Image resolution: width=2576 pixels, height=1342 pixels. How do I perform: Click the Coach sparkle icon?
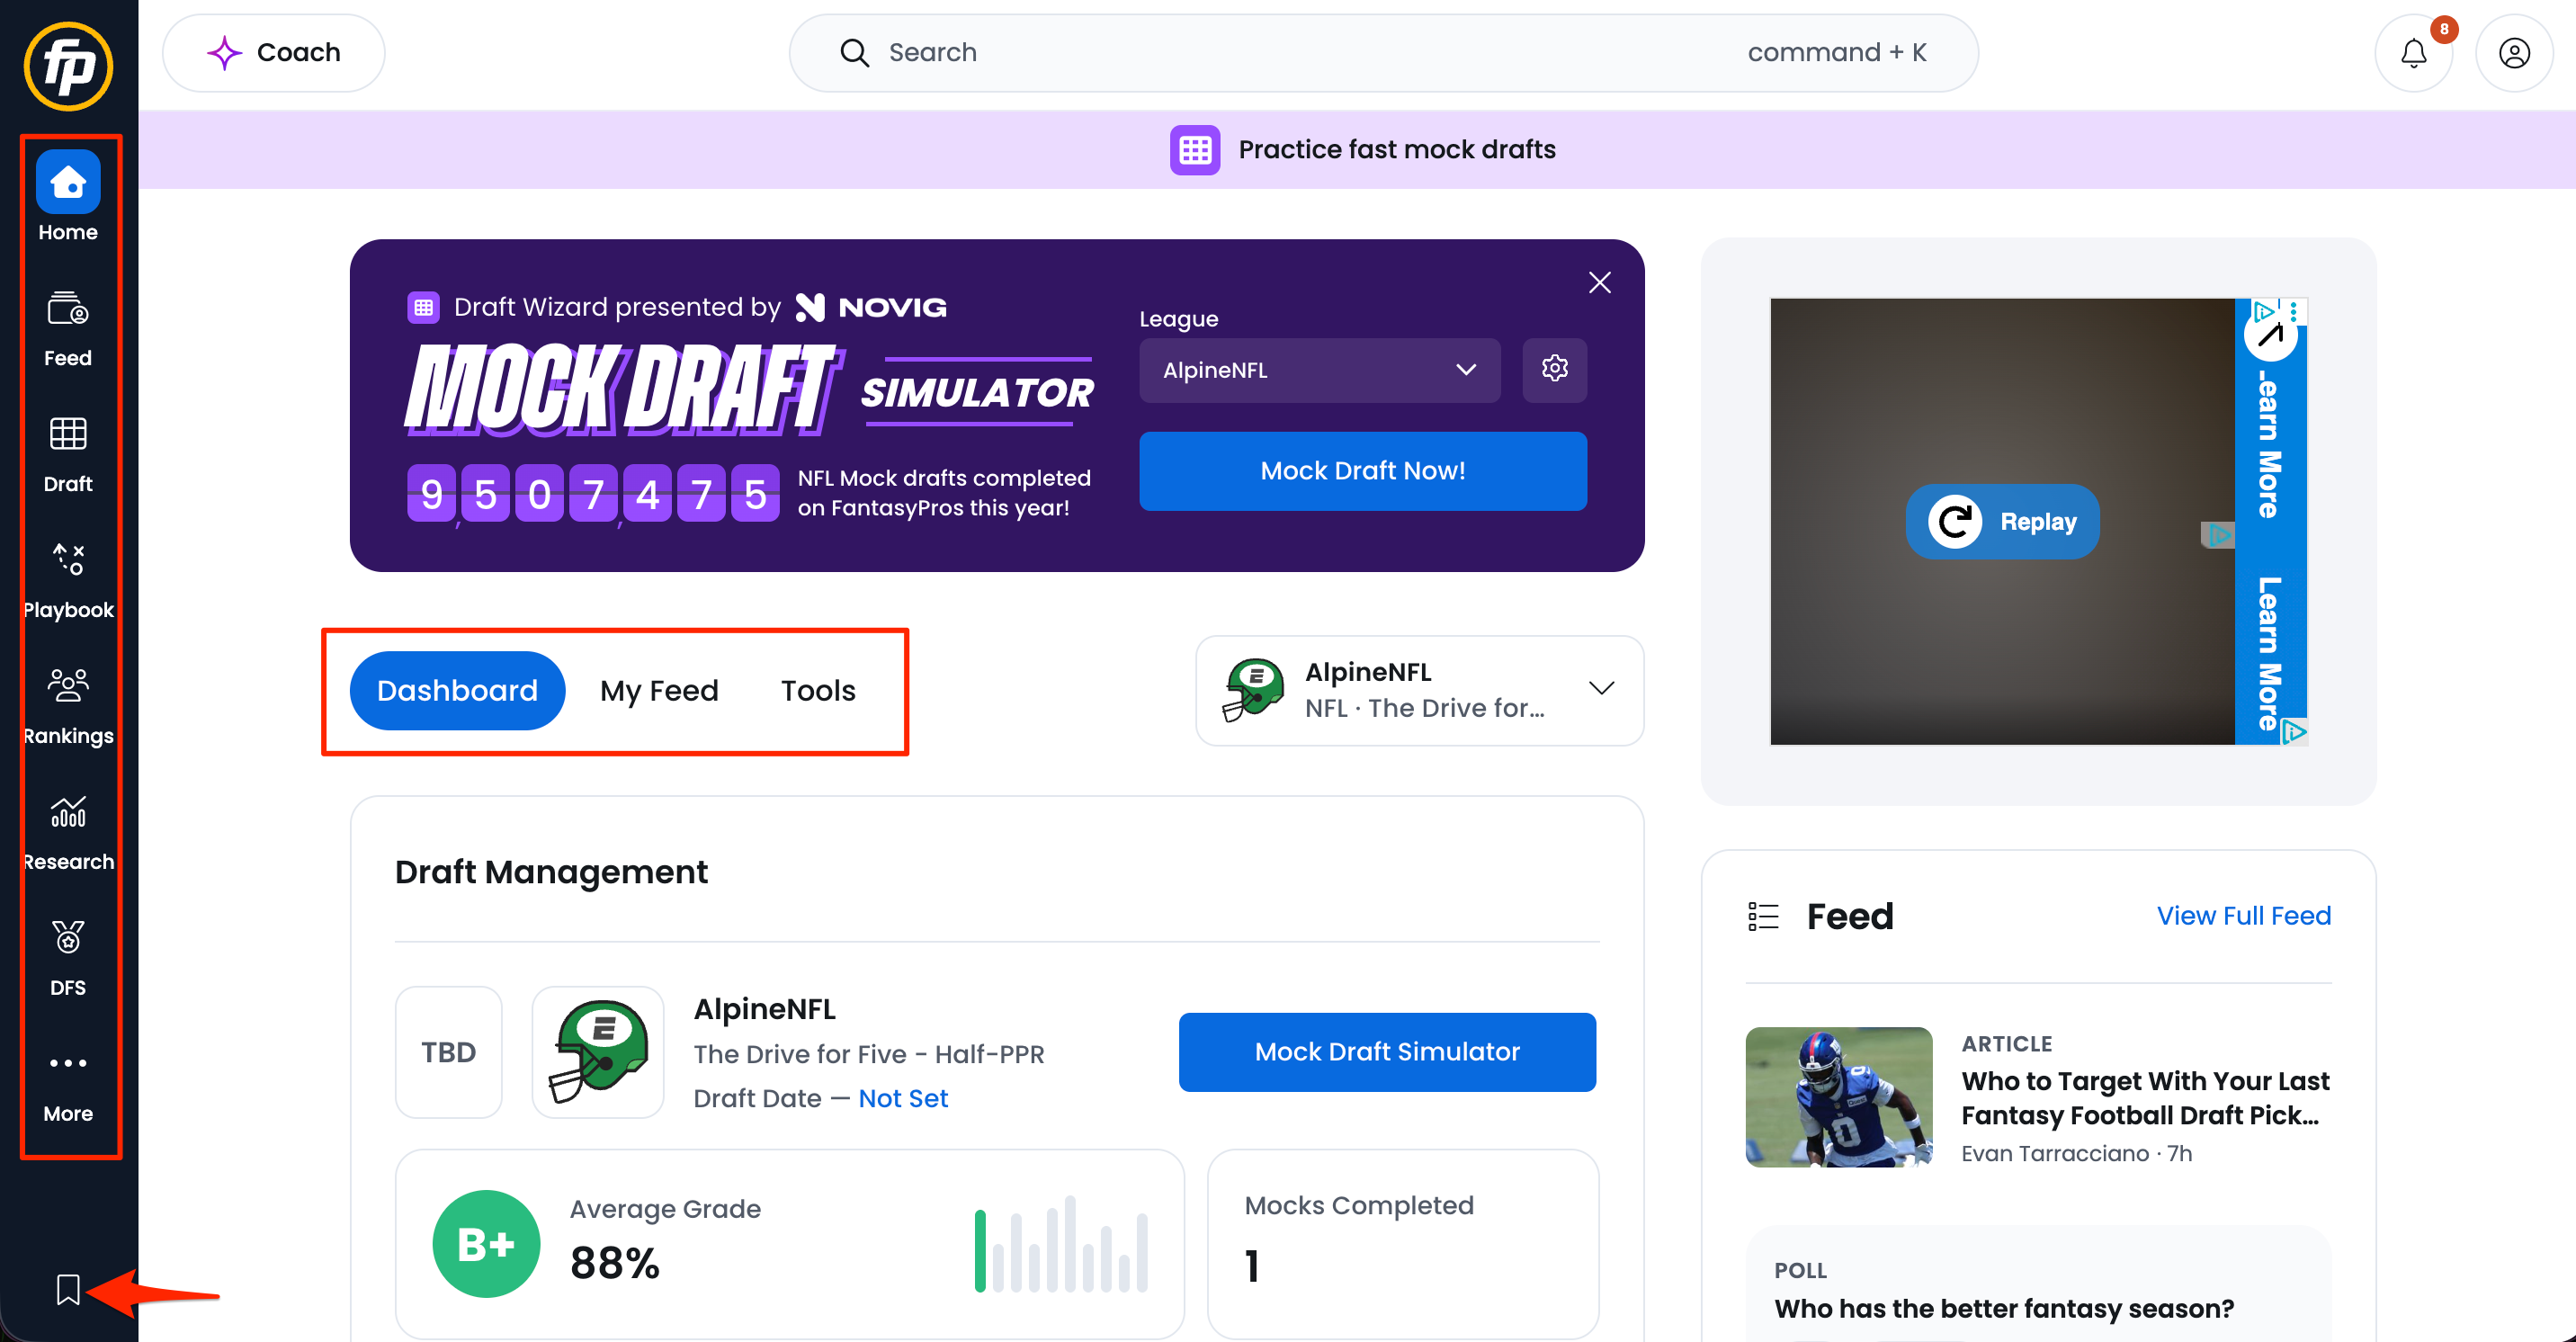click(224, 53)
